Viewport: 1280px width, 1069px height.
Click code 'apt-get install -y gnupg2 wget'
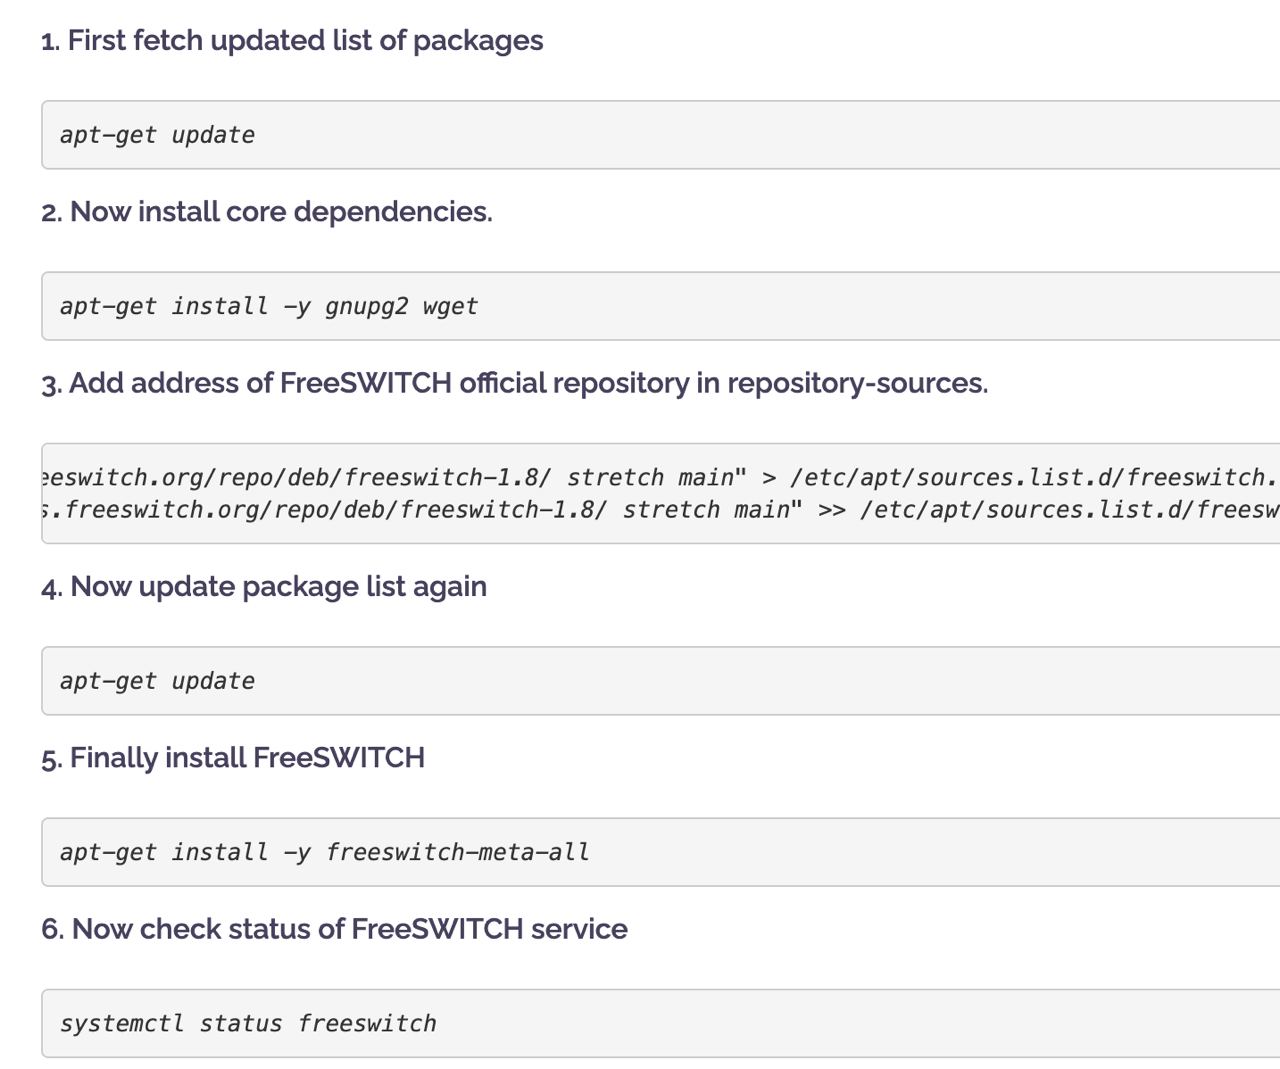[x=269, y=306]
